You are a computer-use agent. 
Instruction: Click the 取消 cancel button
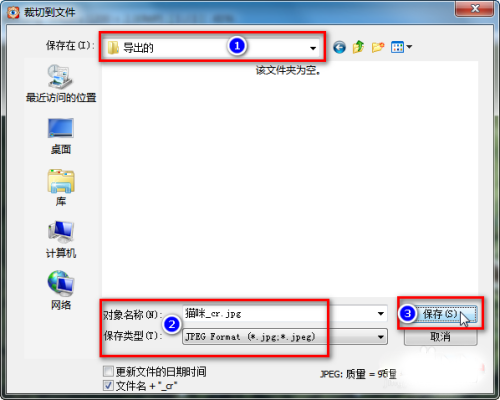(440, 337)
